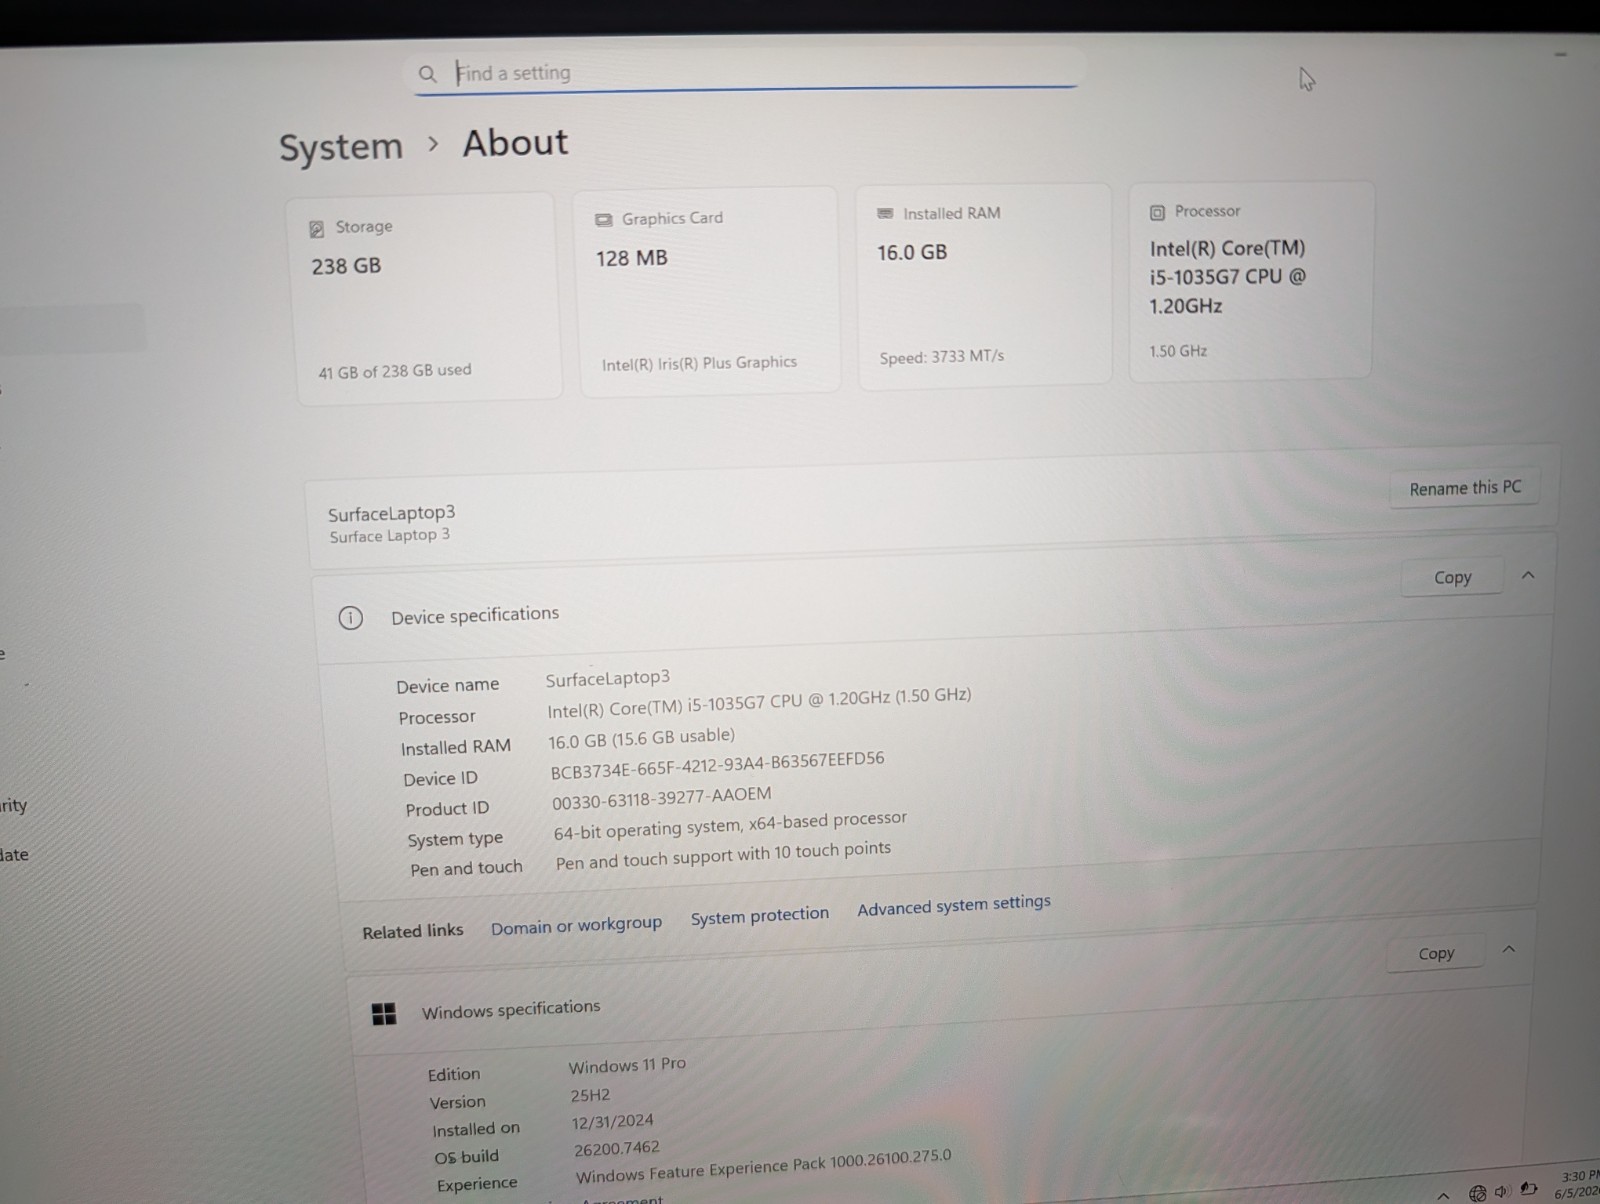Viewport: 1600px width, 1204px height.
Task: Click the battery tray icon
Action: 1528,1189
